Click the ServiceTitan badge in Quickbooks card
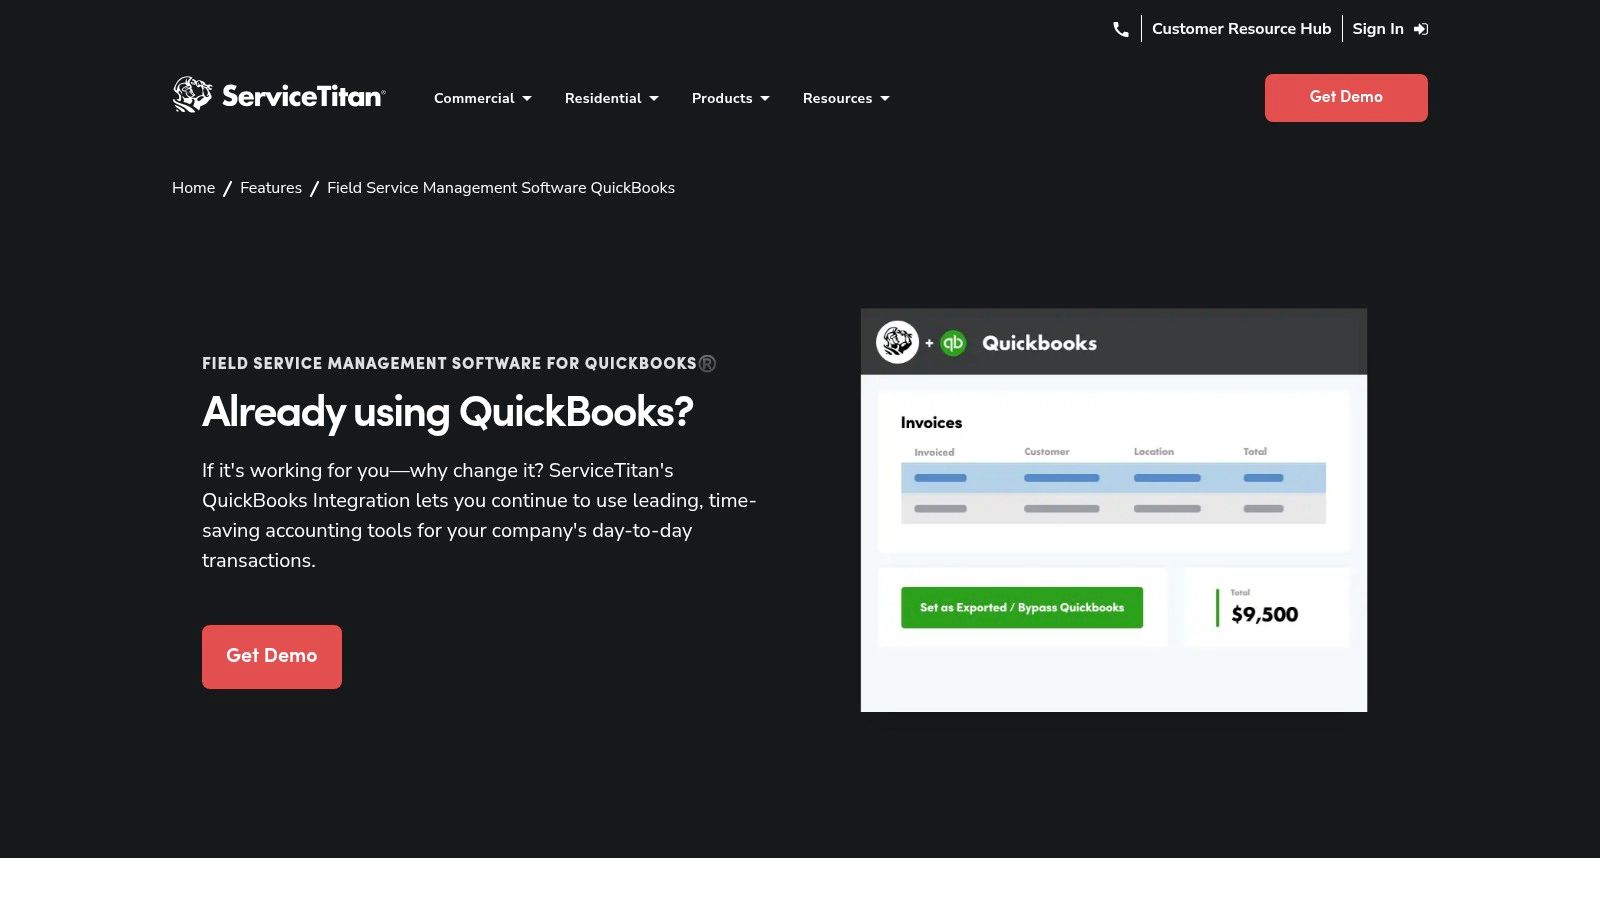The height and width of the screenshot is (900, 1600). [897, 342]
